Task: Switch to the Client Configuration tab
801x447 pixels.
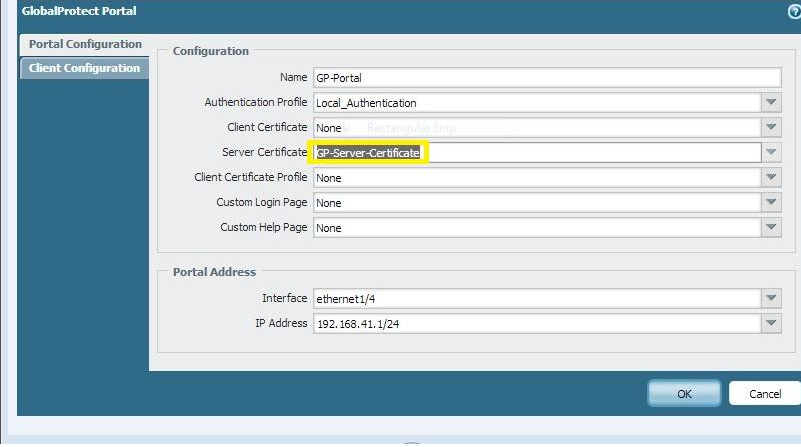Action: pyautogui.click(x=84, y=68)
